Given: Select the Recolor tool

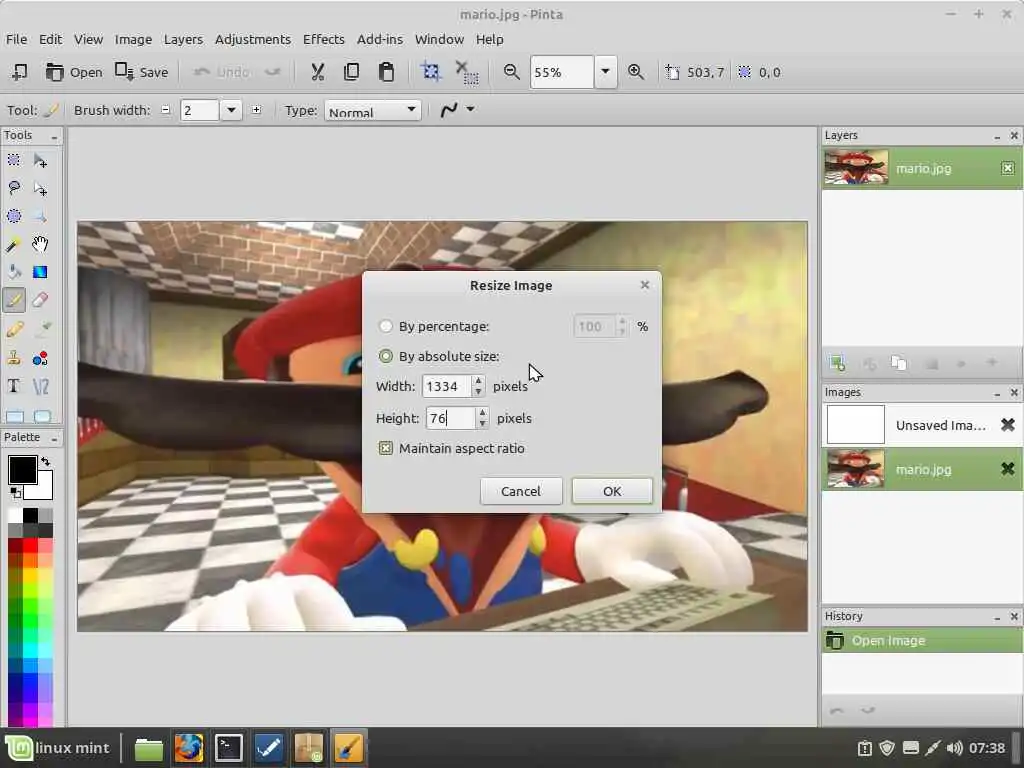Looking at the screenshot, I should click(40, 358).
